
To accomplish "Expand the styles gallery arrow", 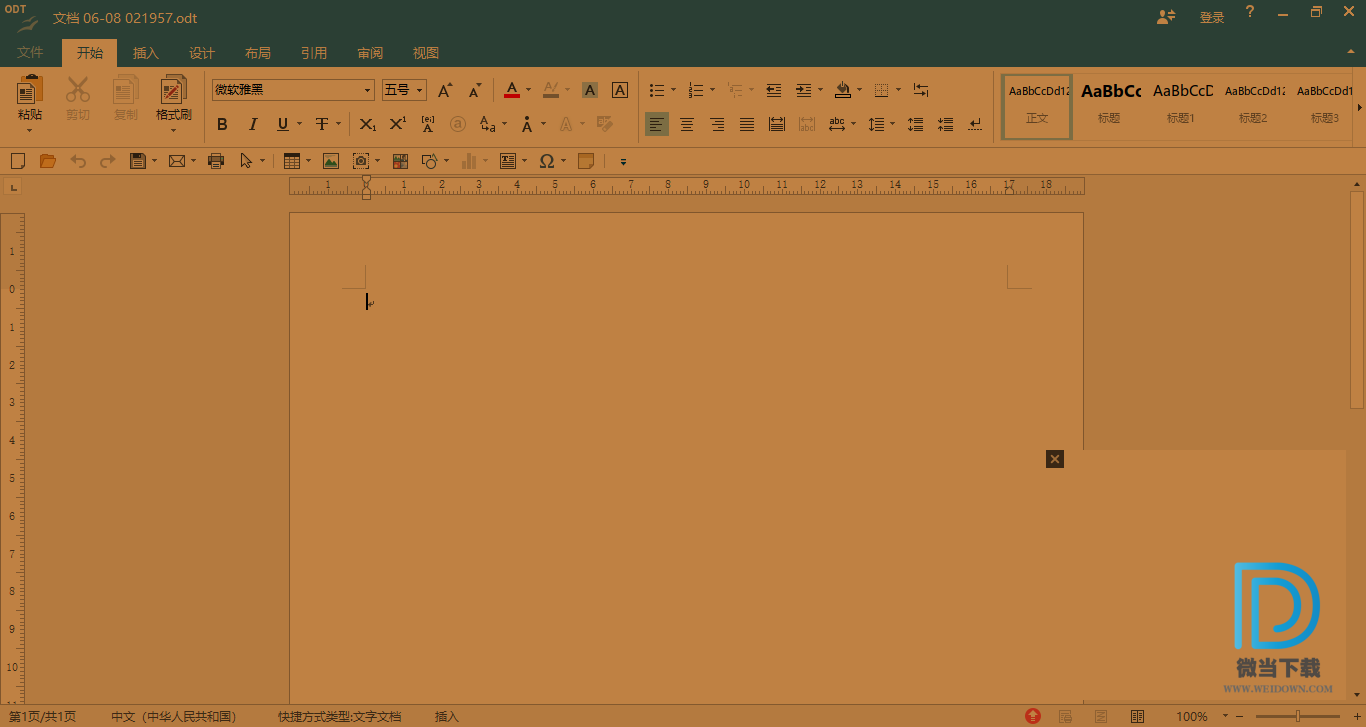I will (x=1359, y=107).
